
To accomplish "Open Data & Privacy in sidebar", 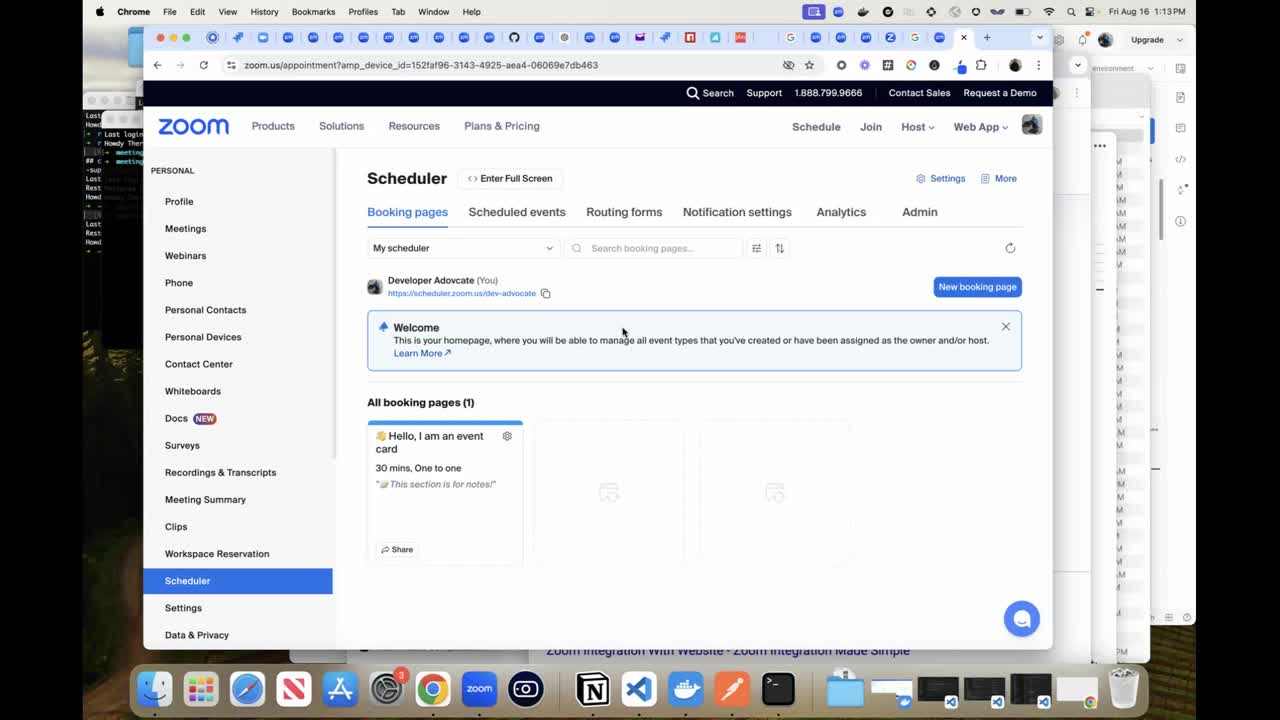I will coord(197,635).
